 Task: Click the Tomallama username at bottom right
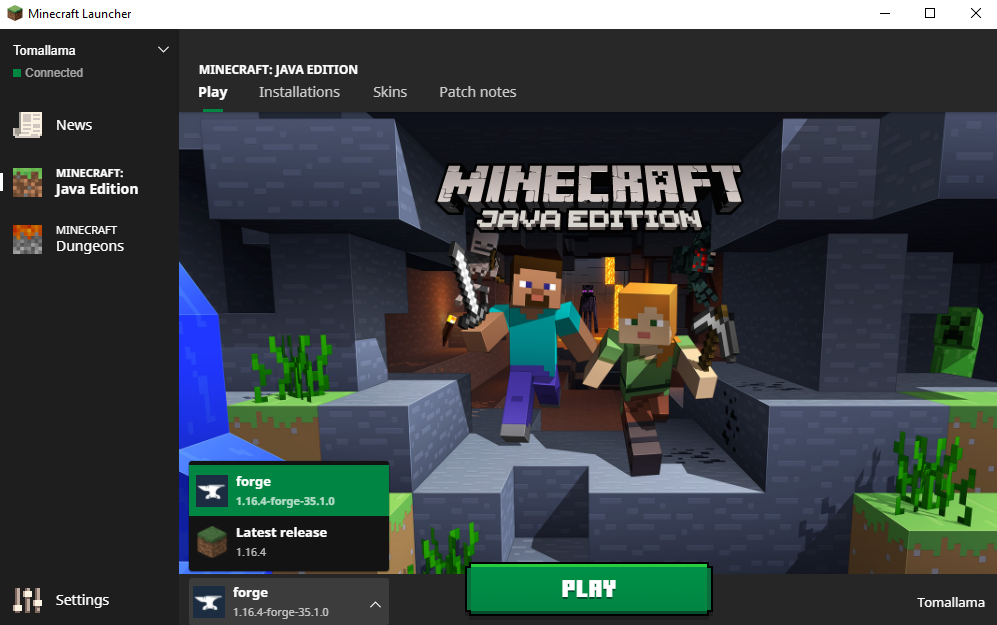click(x=951, y=602)
